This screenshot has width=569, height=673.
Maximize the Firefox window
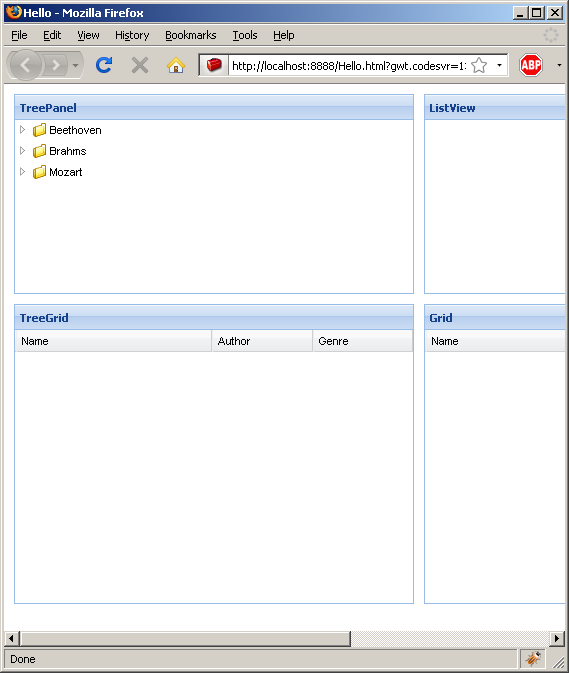coord(536,13)
